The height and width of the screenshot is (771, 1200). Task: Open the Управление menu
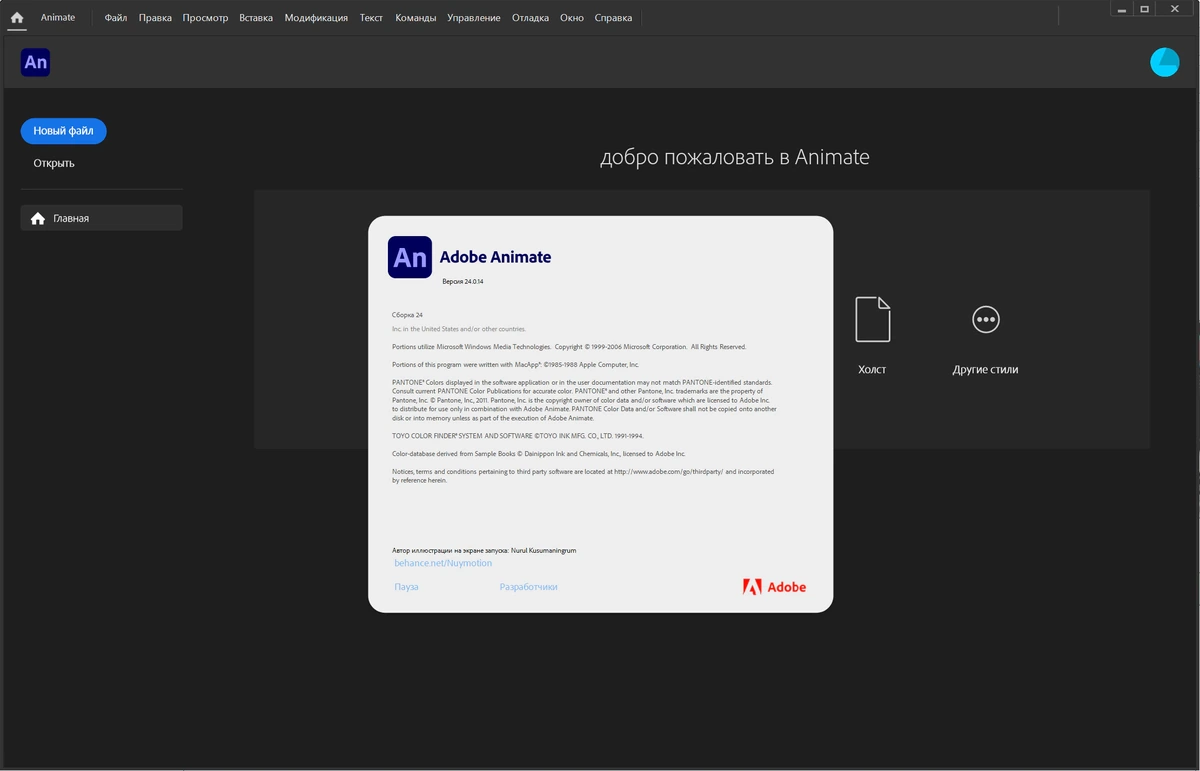click(x=474, y=18)
